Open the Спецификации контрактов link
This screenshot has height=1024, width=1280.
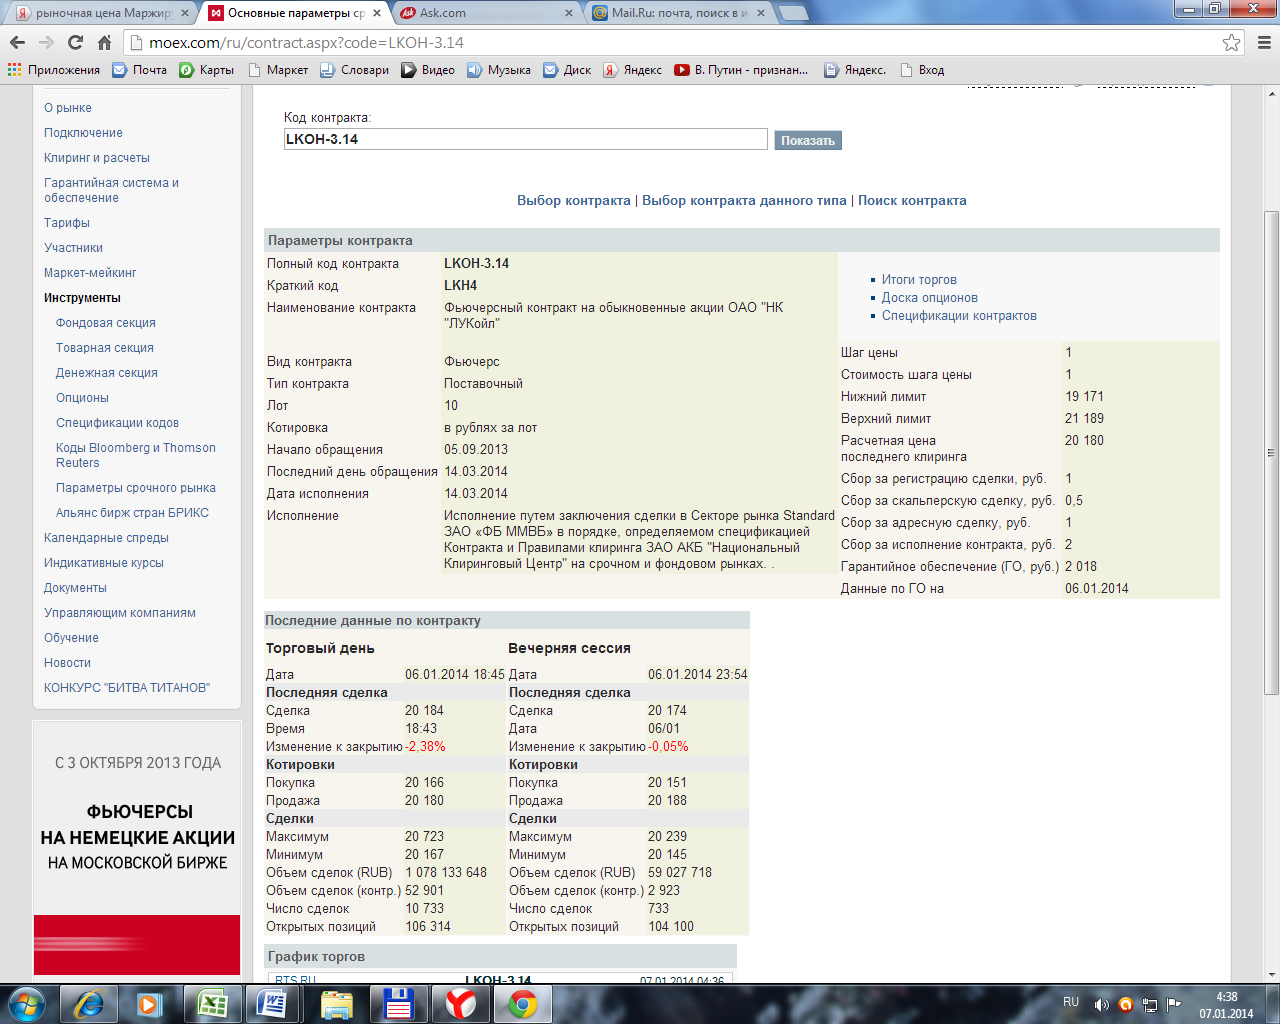pyautogui.click(x=959, y=316)
